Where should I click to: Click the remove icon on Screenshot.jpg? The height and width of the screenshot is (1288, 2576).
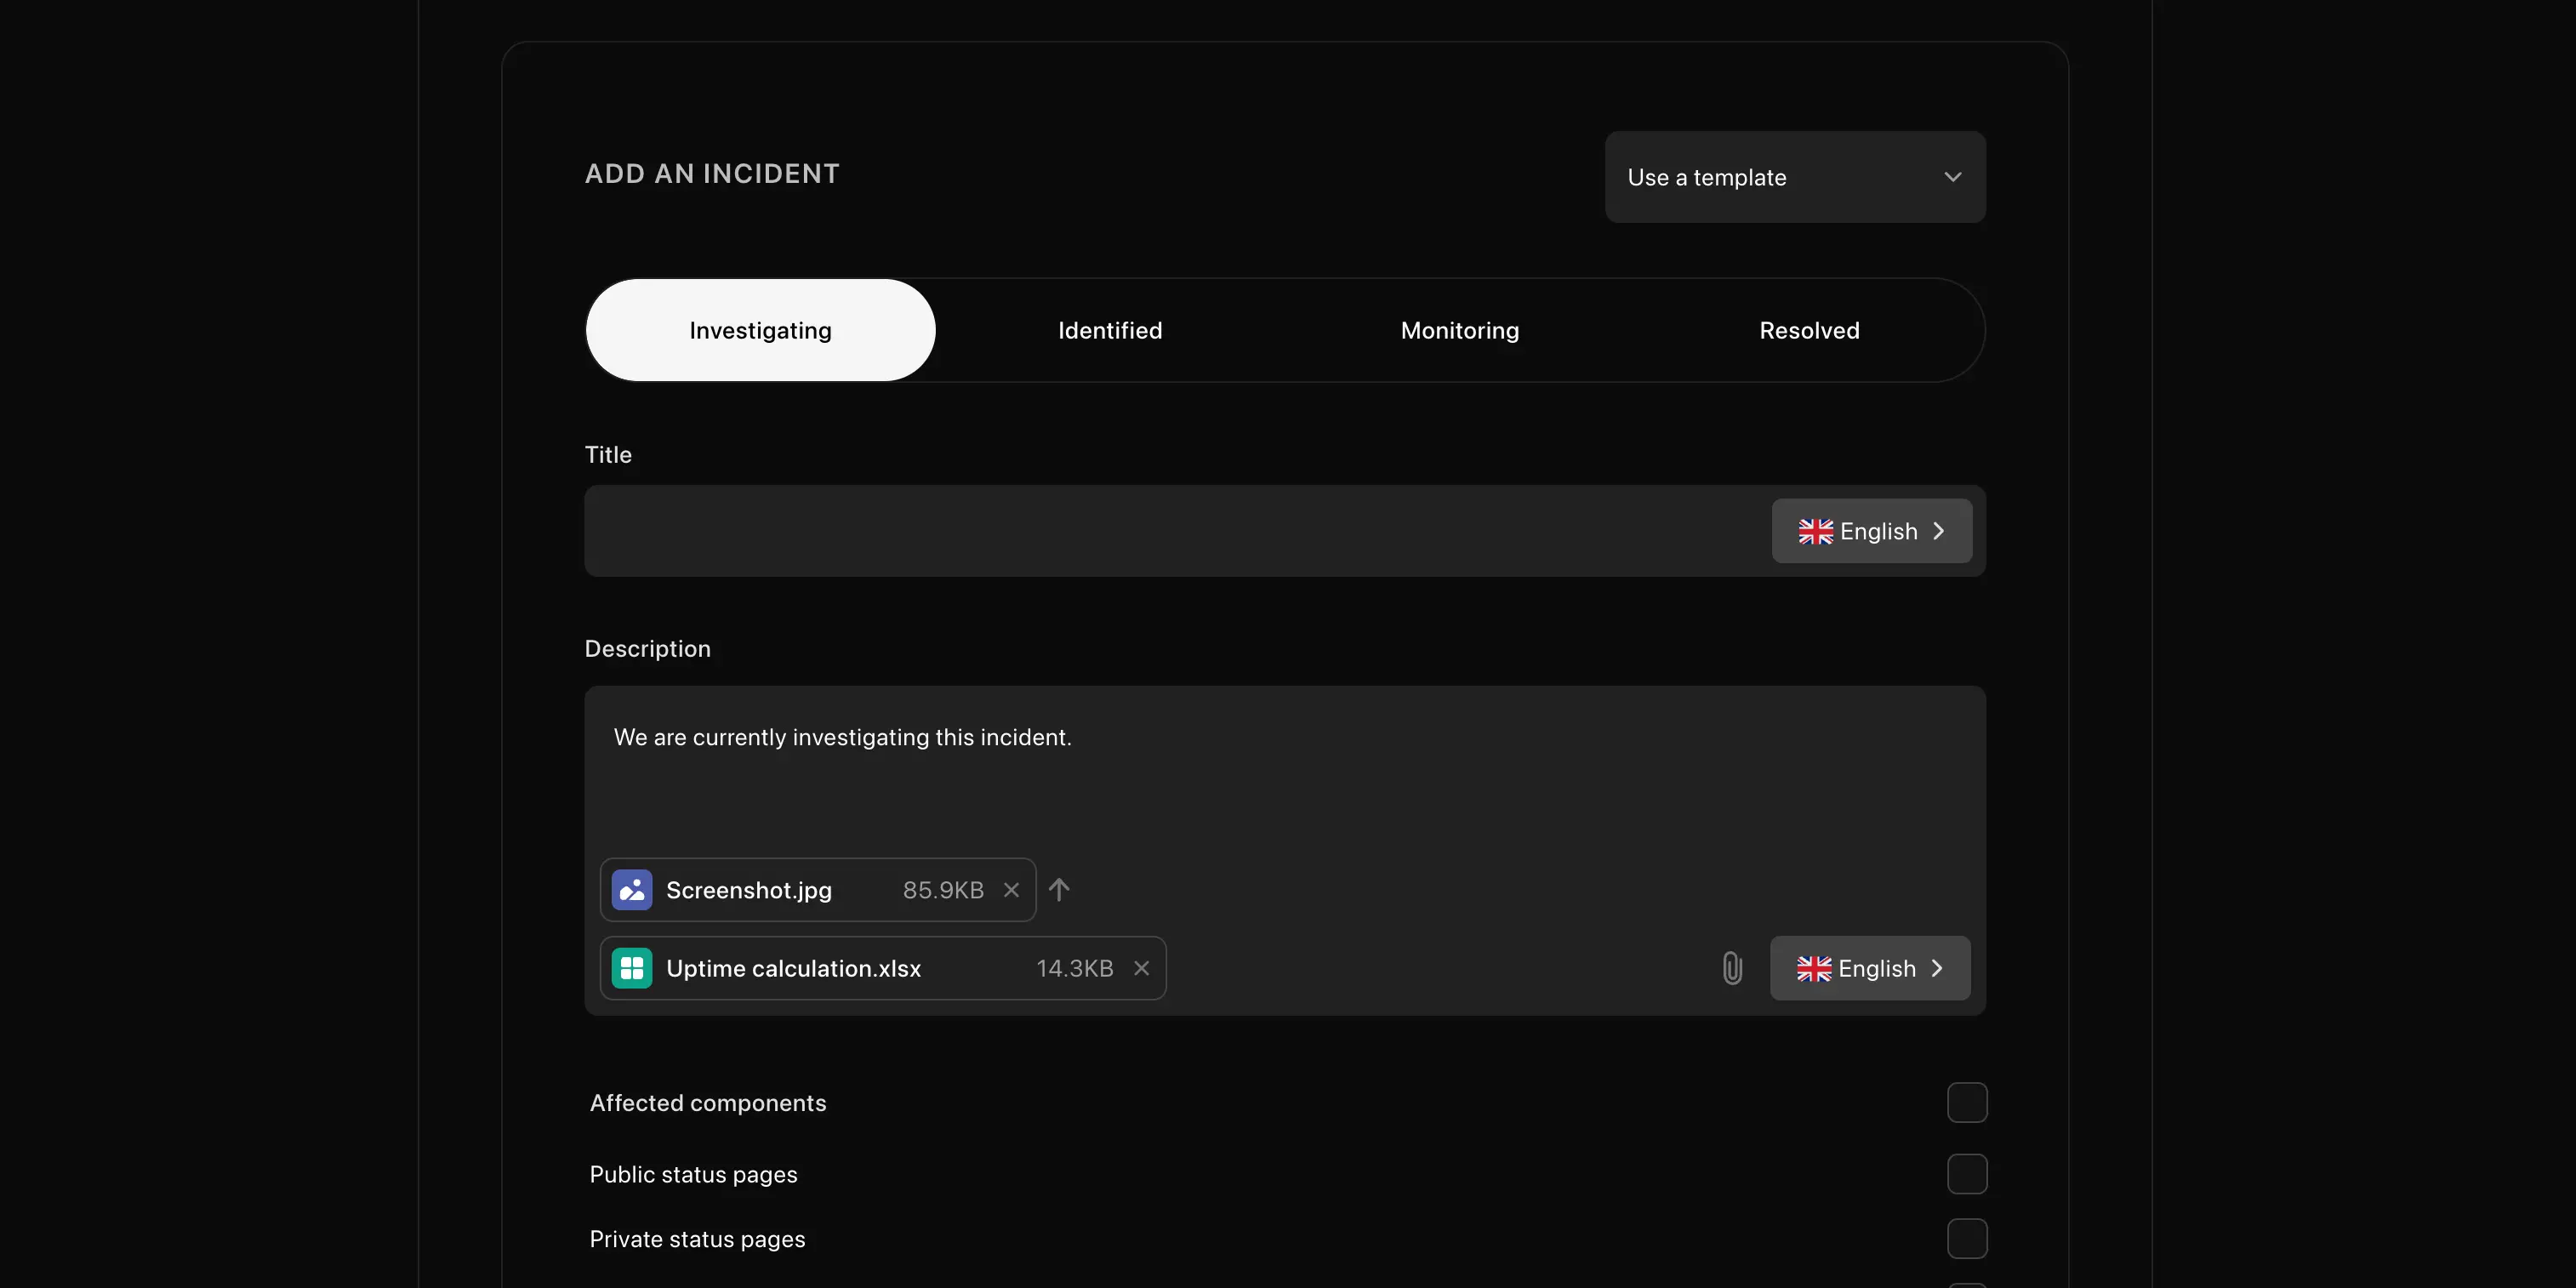tap(1012, 889)
